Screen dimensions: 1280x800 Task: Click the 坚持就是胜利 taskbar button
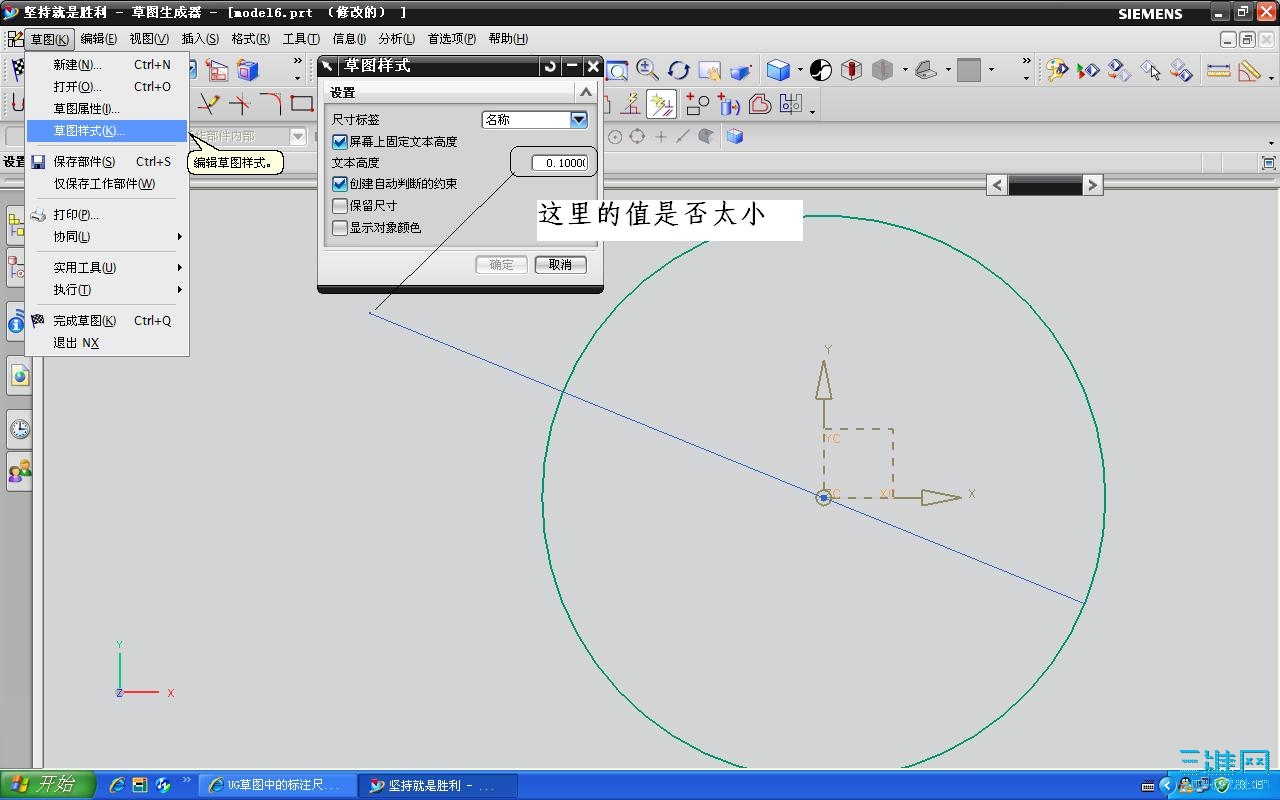pyautogui.click(x=439, y=786)
